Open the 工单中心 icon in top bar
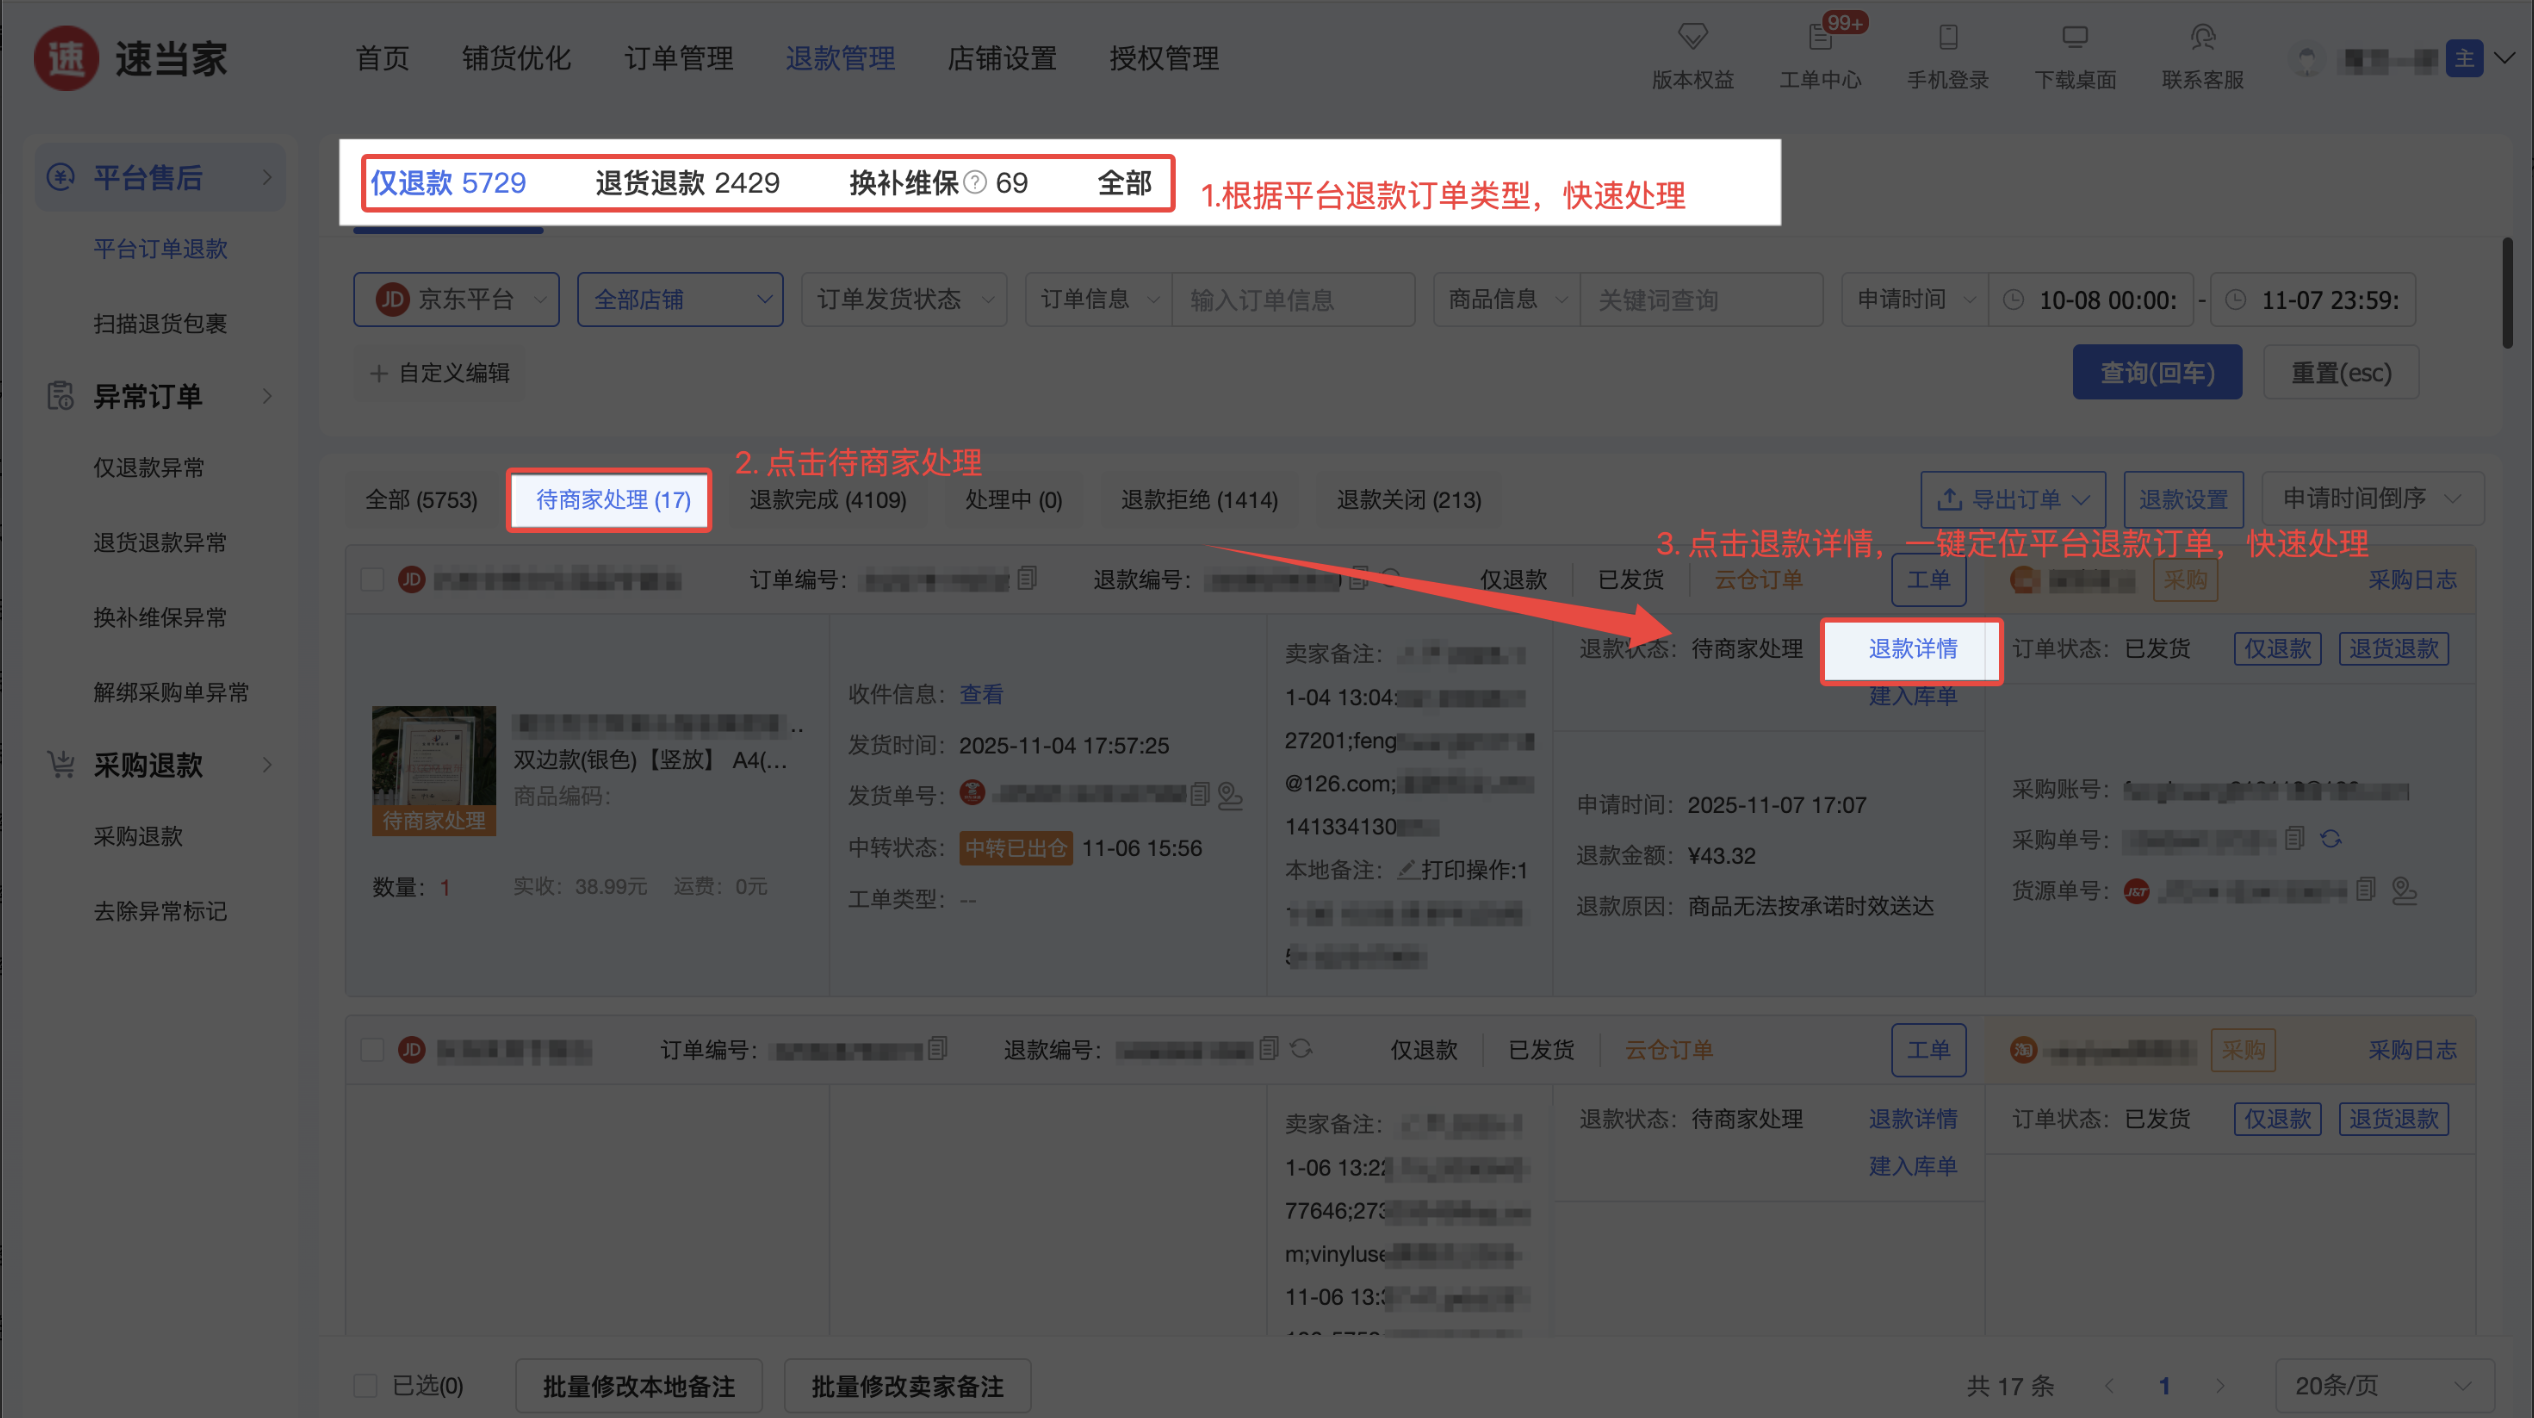 [1822, 38]
